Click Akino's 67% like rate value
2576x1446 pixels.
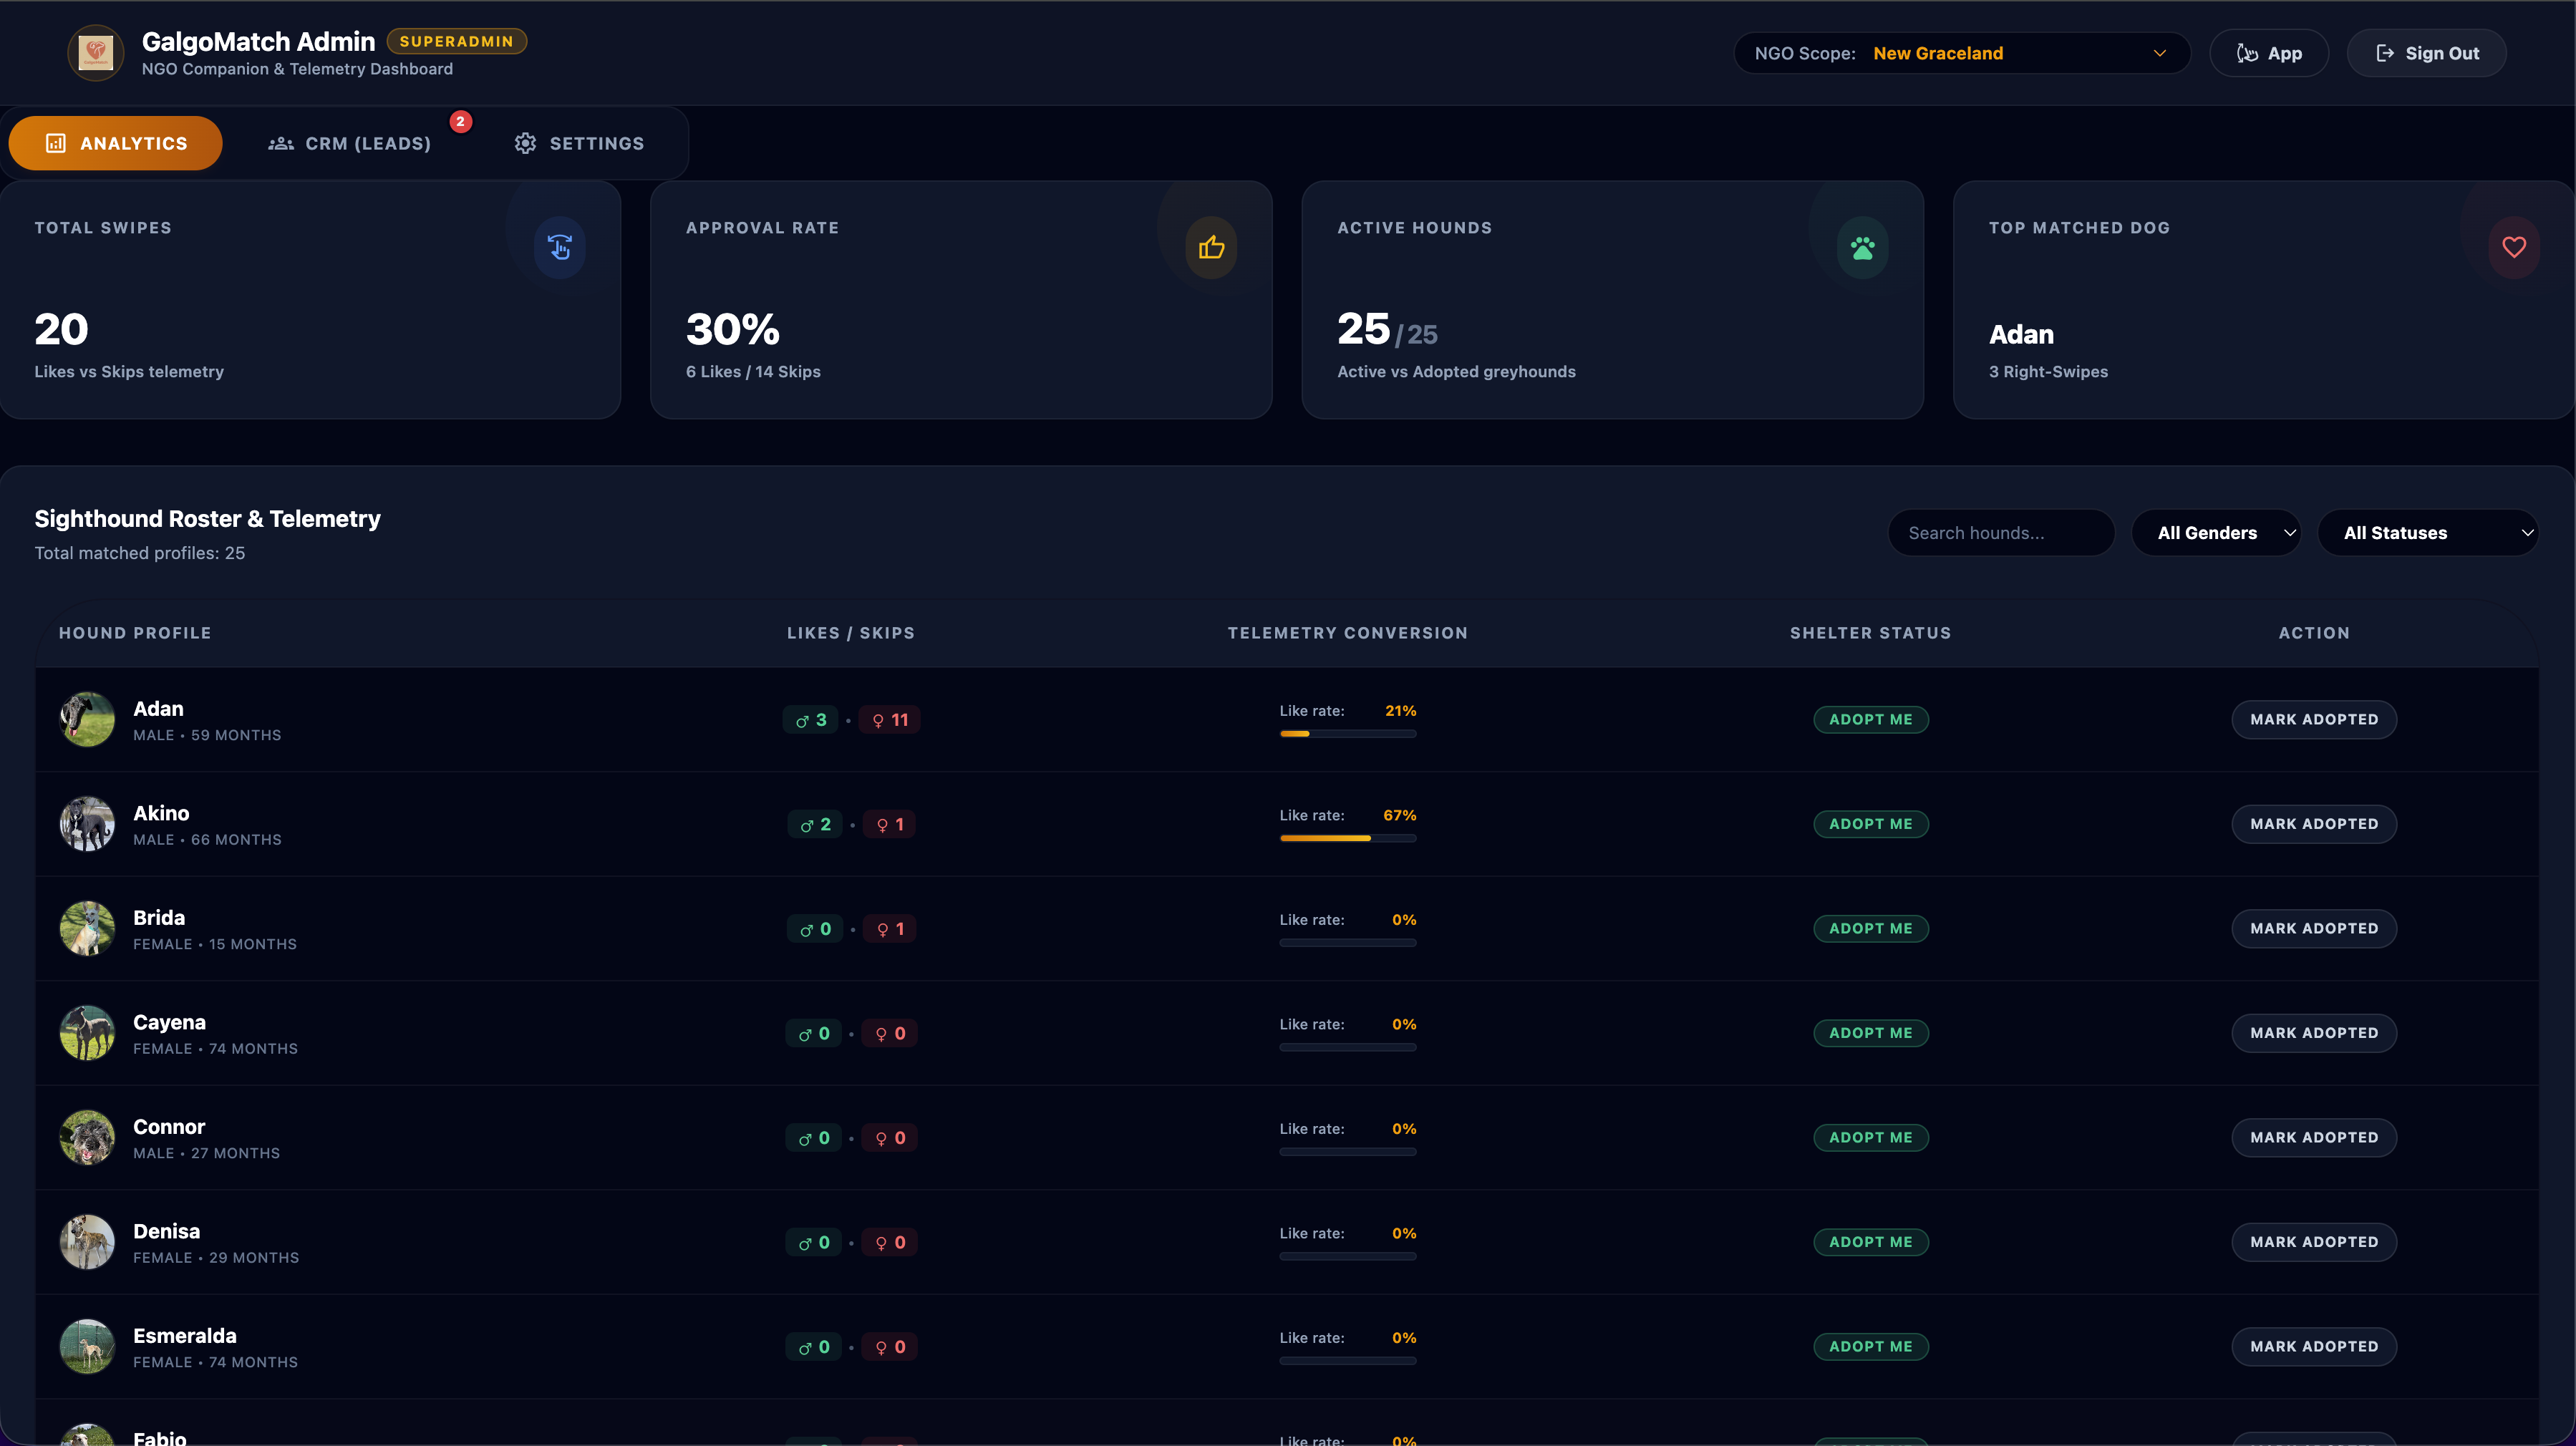pos(1400,816)
